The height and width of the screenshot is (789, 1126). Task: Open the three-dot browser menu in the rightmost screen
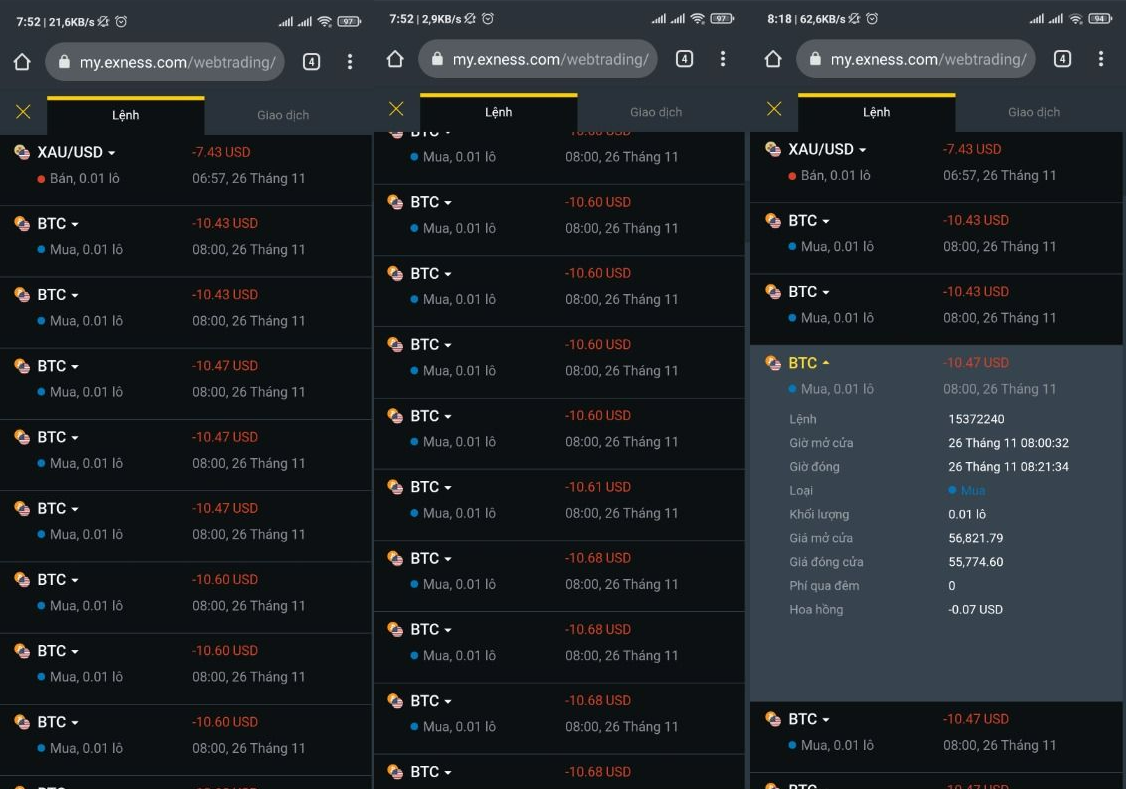[1101, 59]
